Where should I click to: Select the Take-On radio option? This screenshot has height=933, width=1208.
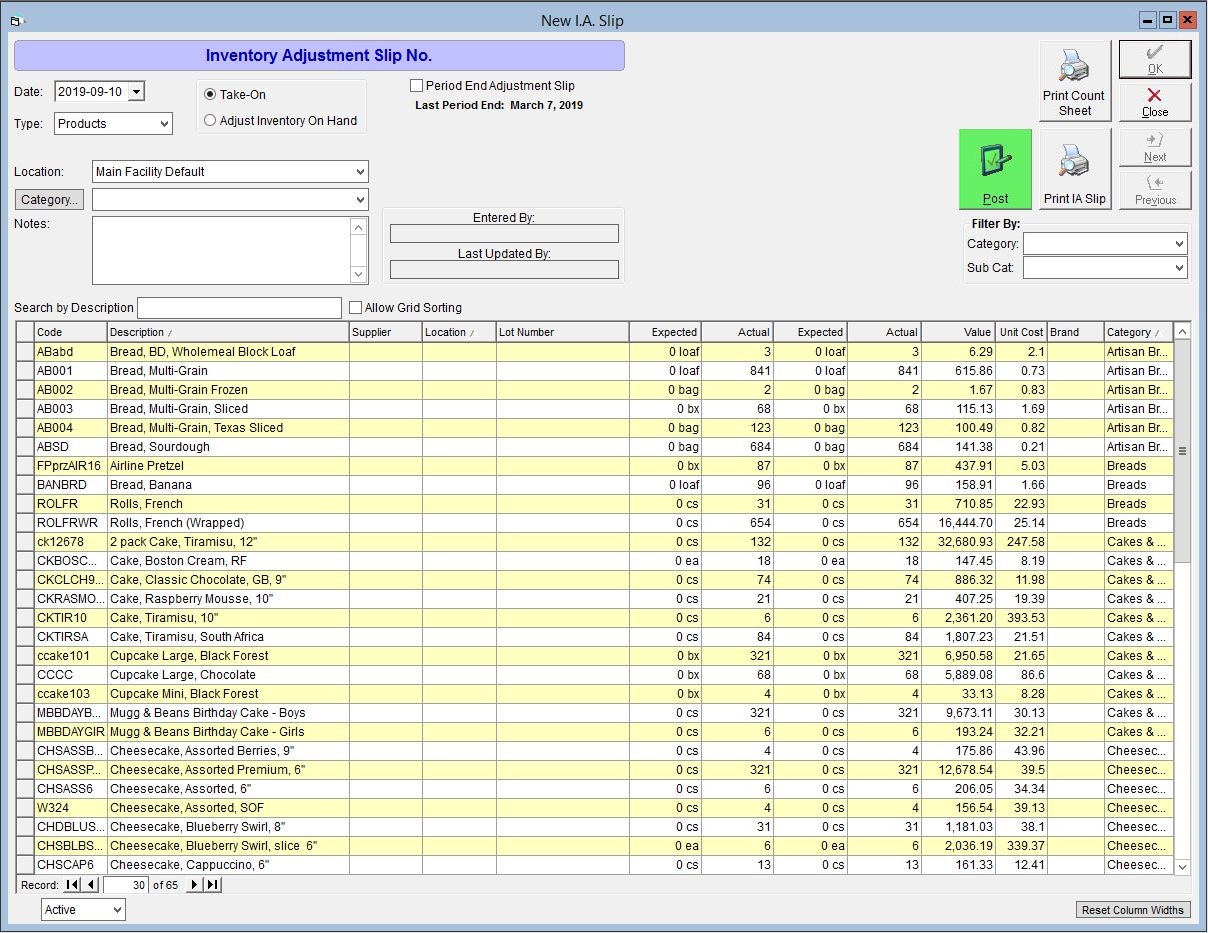click(210, 95)
